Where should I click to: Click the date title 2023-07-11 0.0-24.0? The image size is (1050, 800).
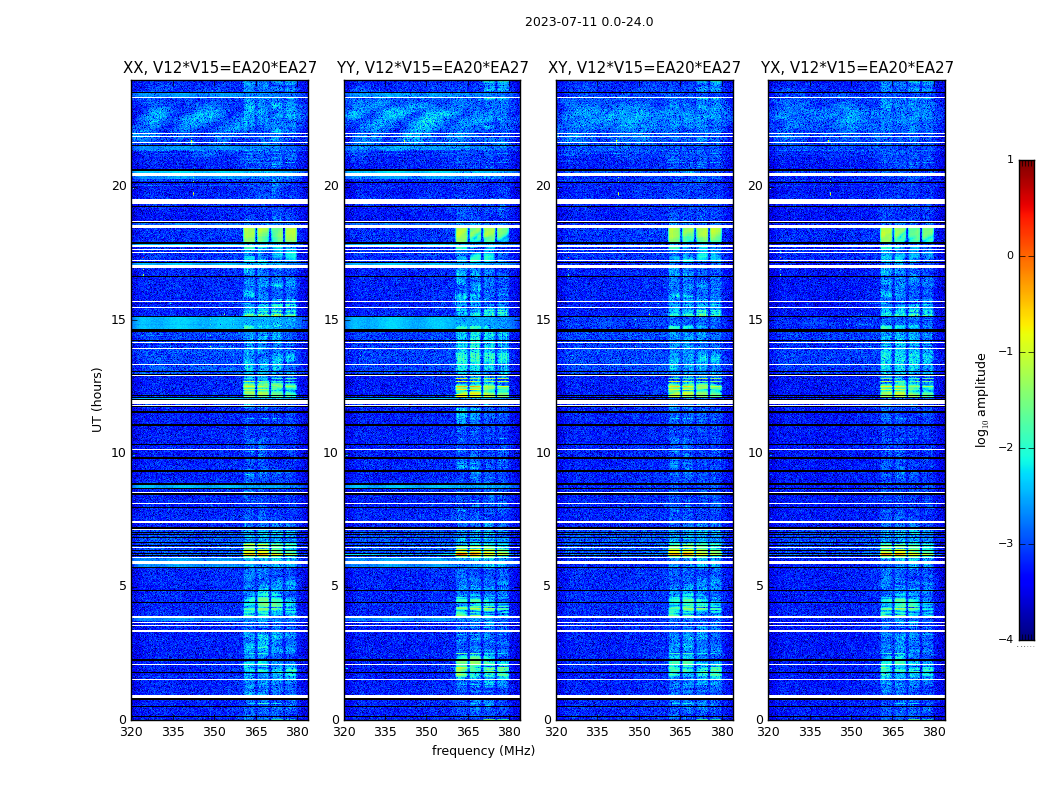pos(589,22)
